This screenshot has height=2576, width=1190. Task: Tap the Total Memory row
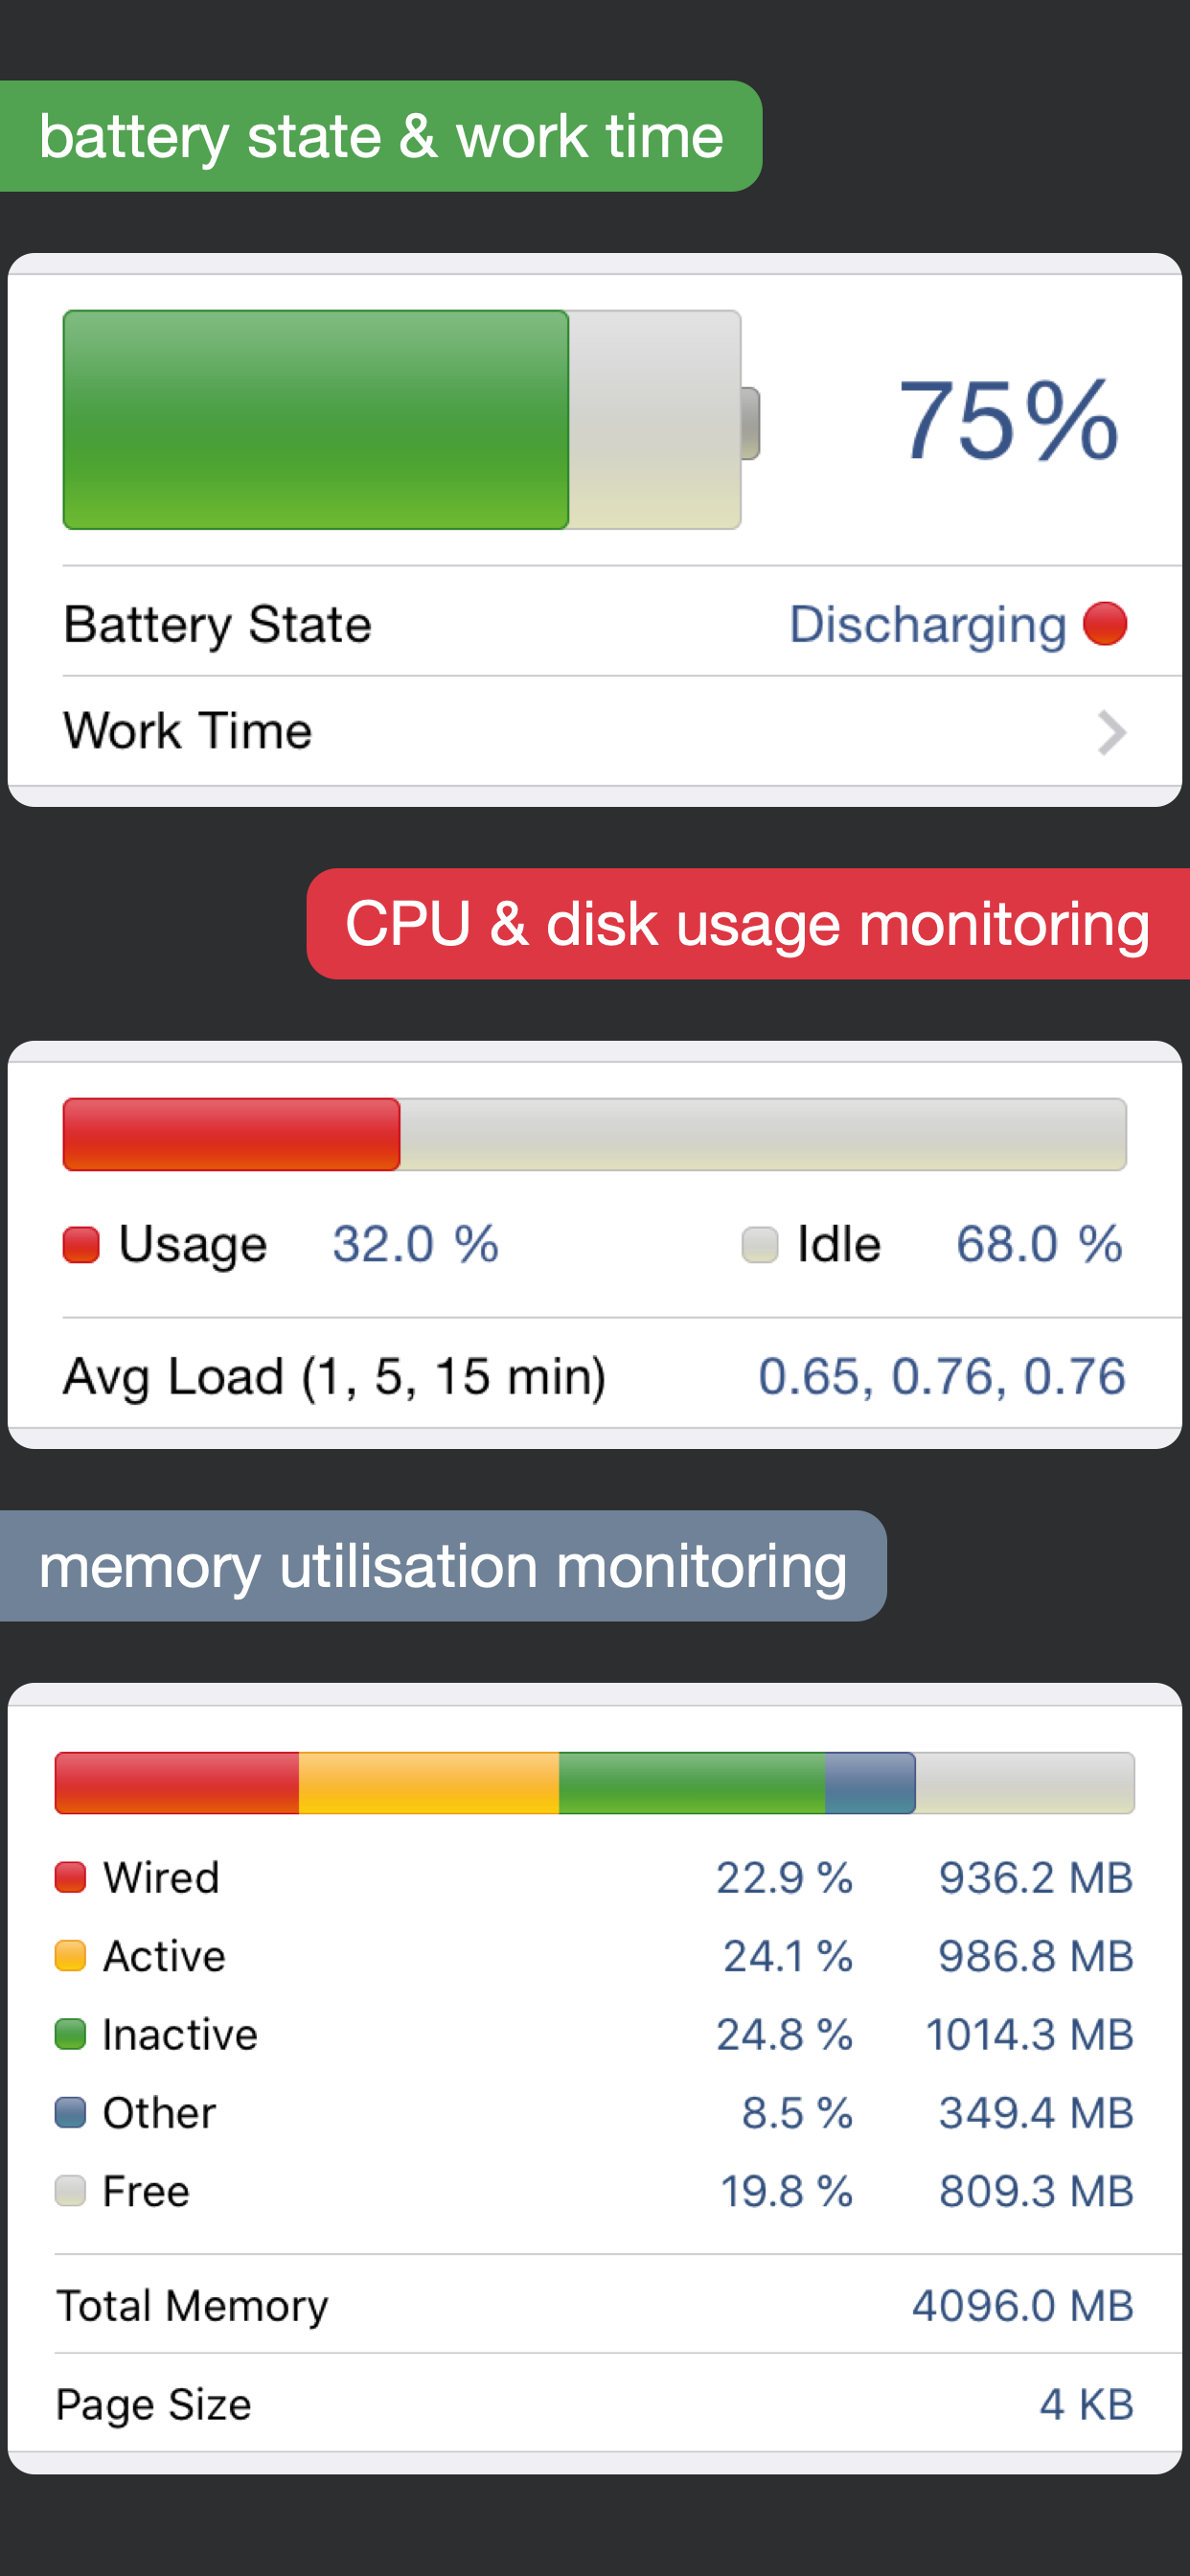(594, 2305)
